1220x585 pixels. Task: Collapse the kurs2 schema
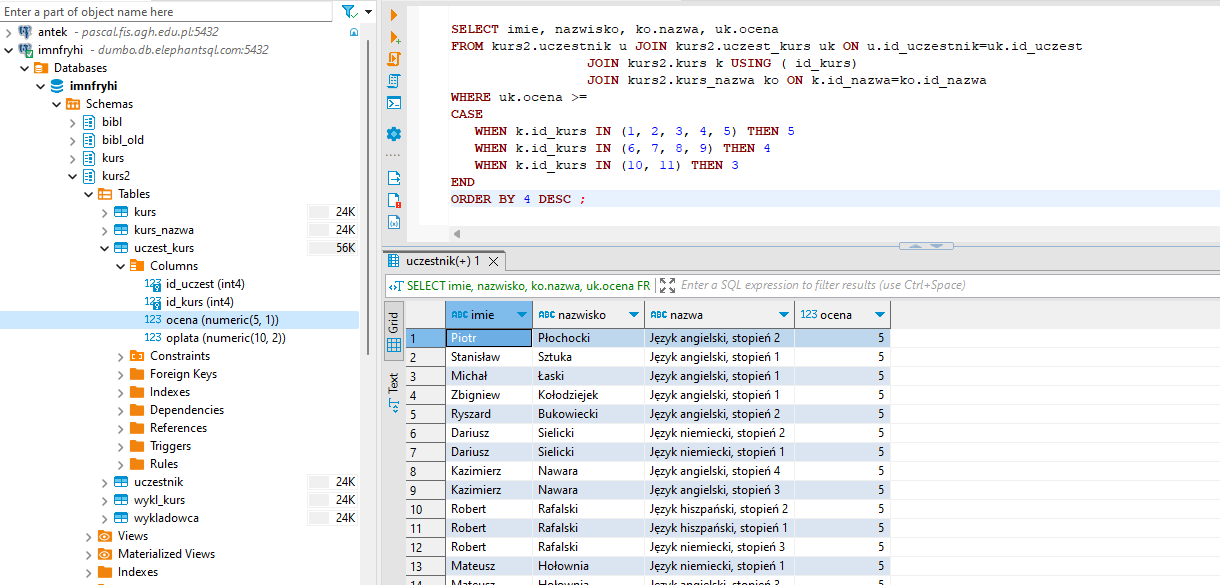[73, 176]
